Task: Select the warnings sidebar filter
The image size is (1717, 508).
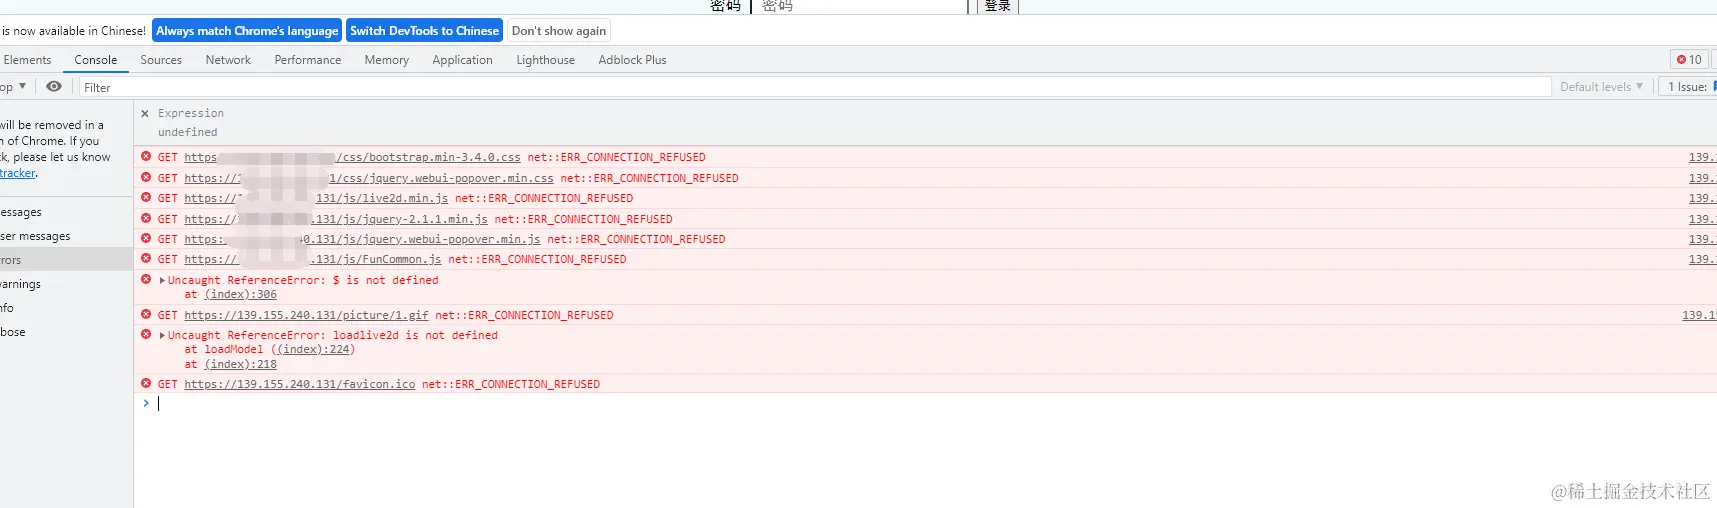Action: pyautogui.click(x=66, y=284)
